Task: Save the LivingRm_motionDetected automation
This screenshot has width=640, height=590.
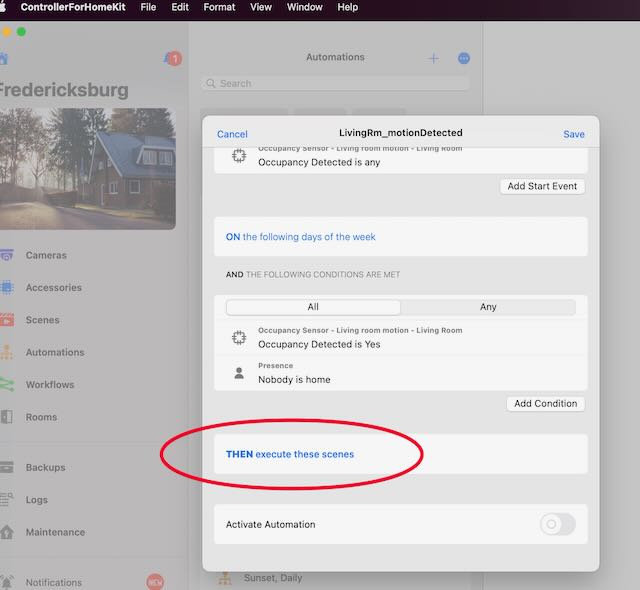Action: tap(574, 134)
